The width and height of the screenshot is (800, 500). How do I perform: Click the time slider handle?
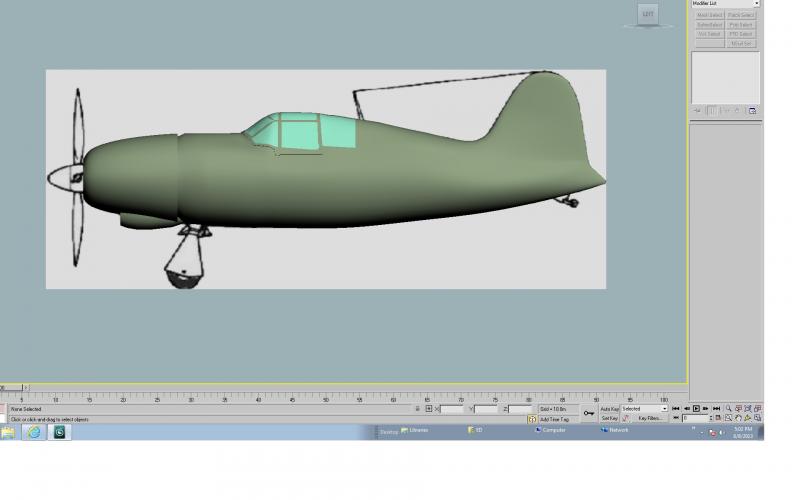(11, 388)
